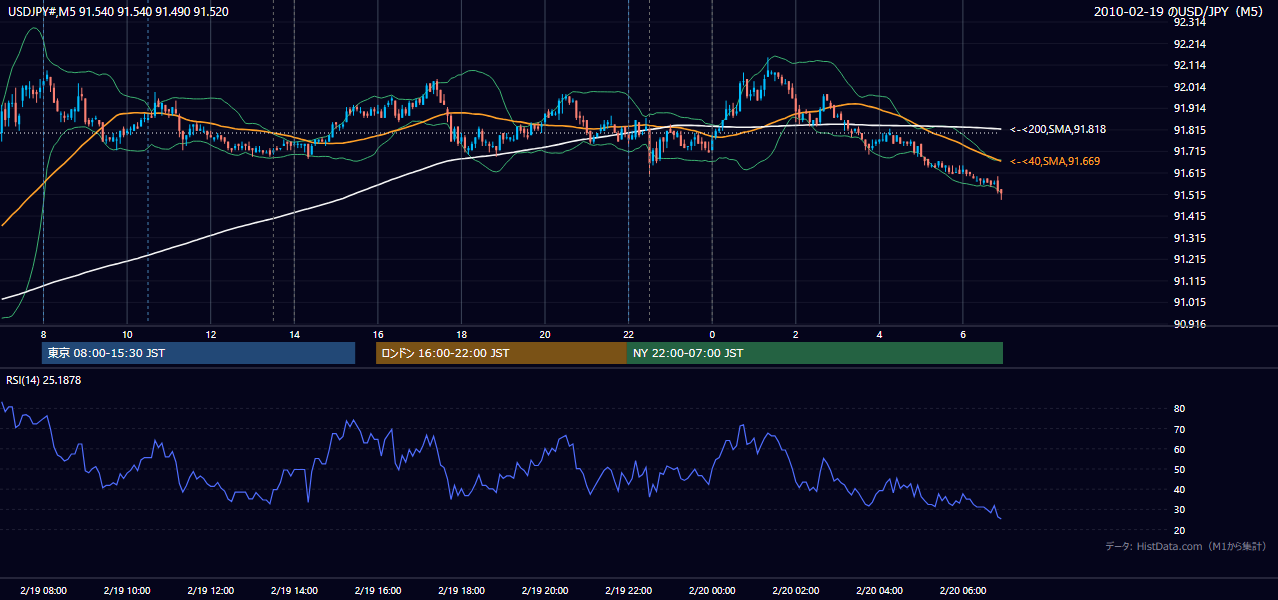Click the London 16:00-22:00 JST session bar
Screen dimensions: 1278x600
pos(501,353)
